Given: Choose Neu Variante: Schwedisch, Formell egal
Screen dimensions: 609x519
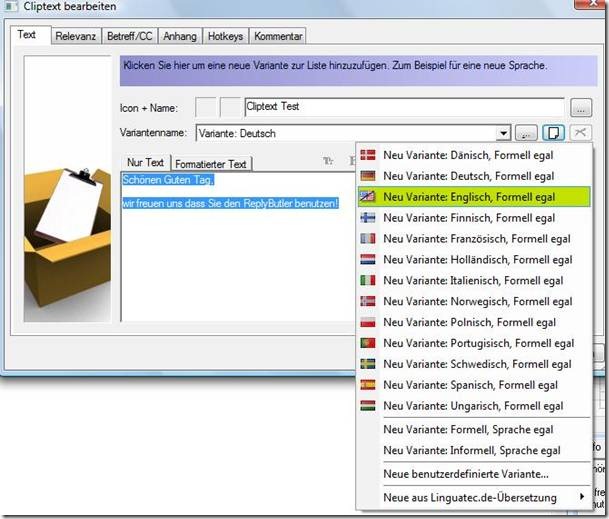Looking at the screenshot, I should [x=474, y=364].
